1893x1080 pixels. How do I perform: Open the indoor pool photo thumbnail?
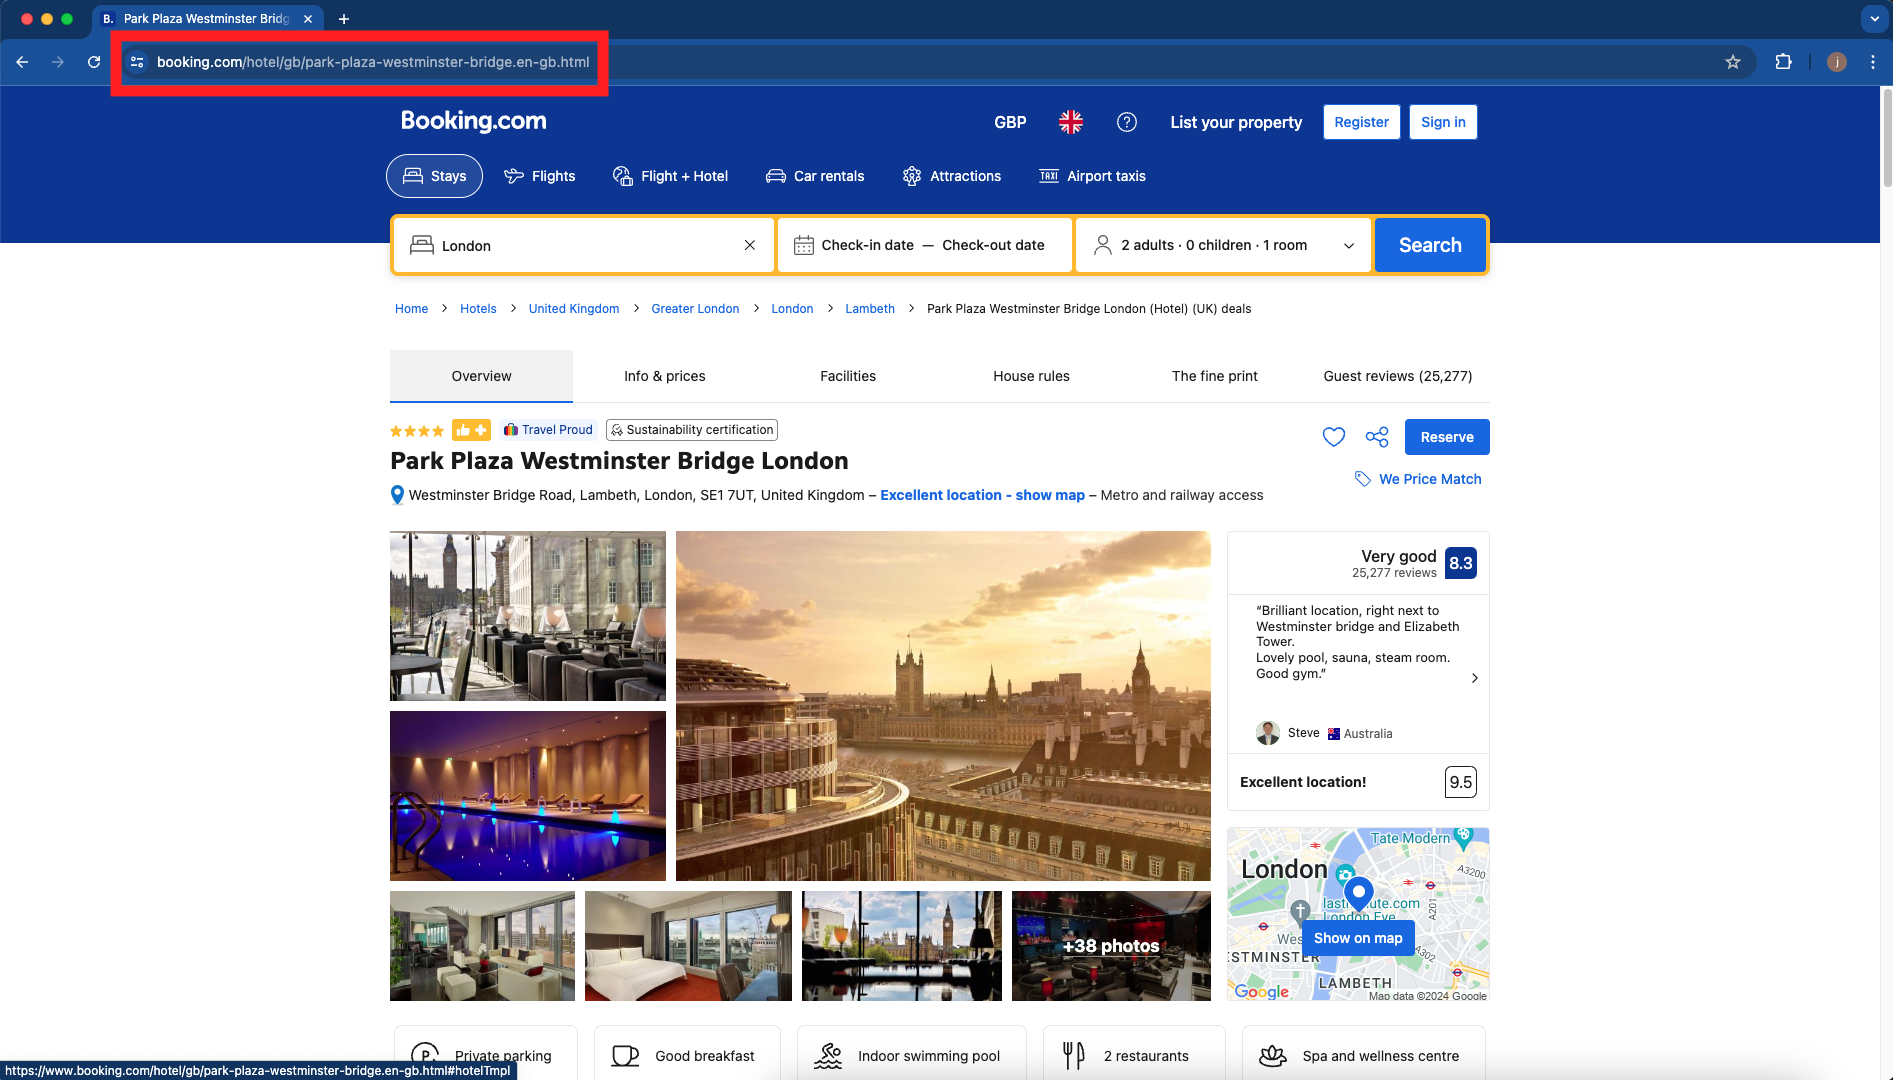(x=528, y=796)
